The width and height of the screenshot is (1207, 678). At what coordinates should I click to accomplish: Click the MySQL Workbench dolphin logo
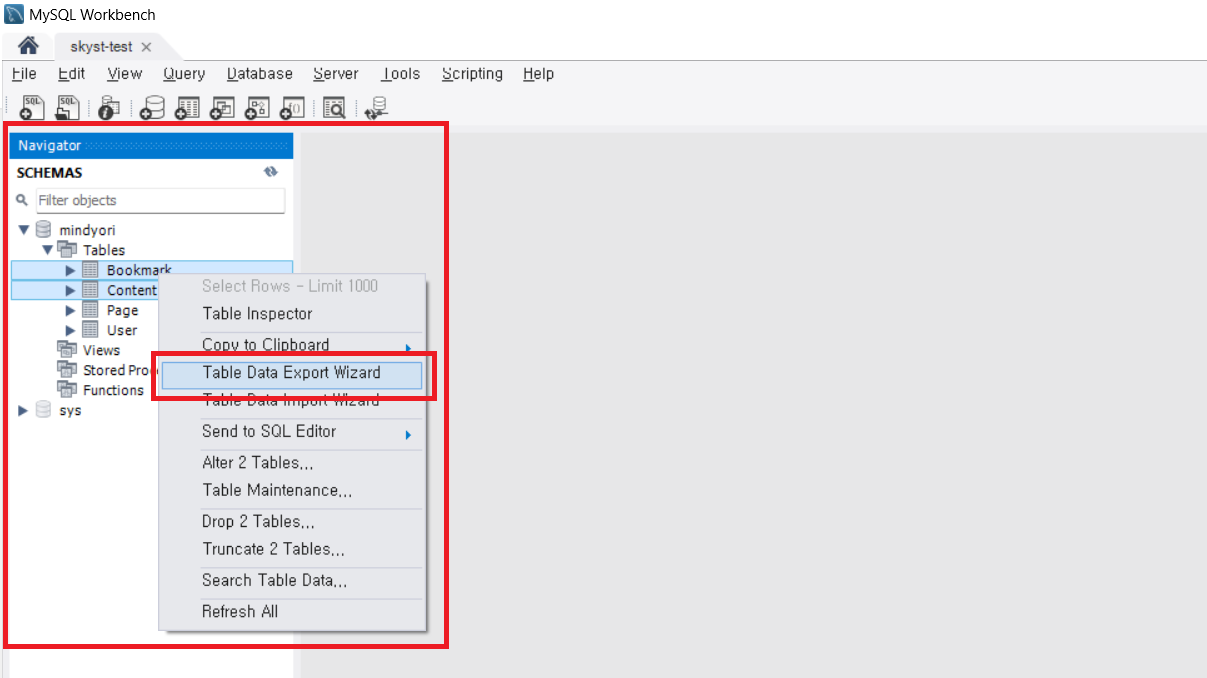point(15,15)
